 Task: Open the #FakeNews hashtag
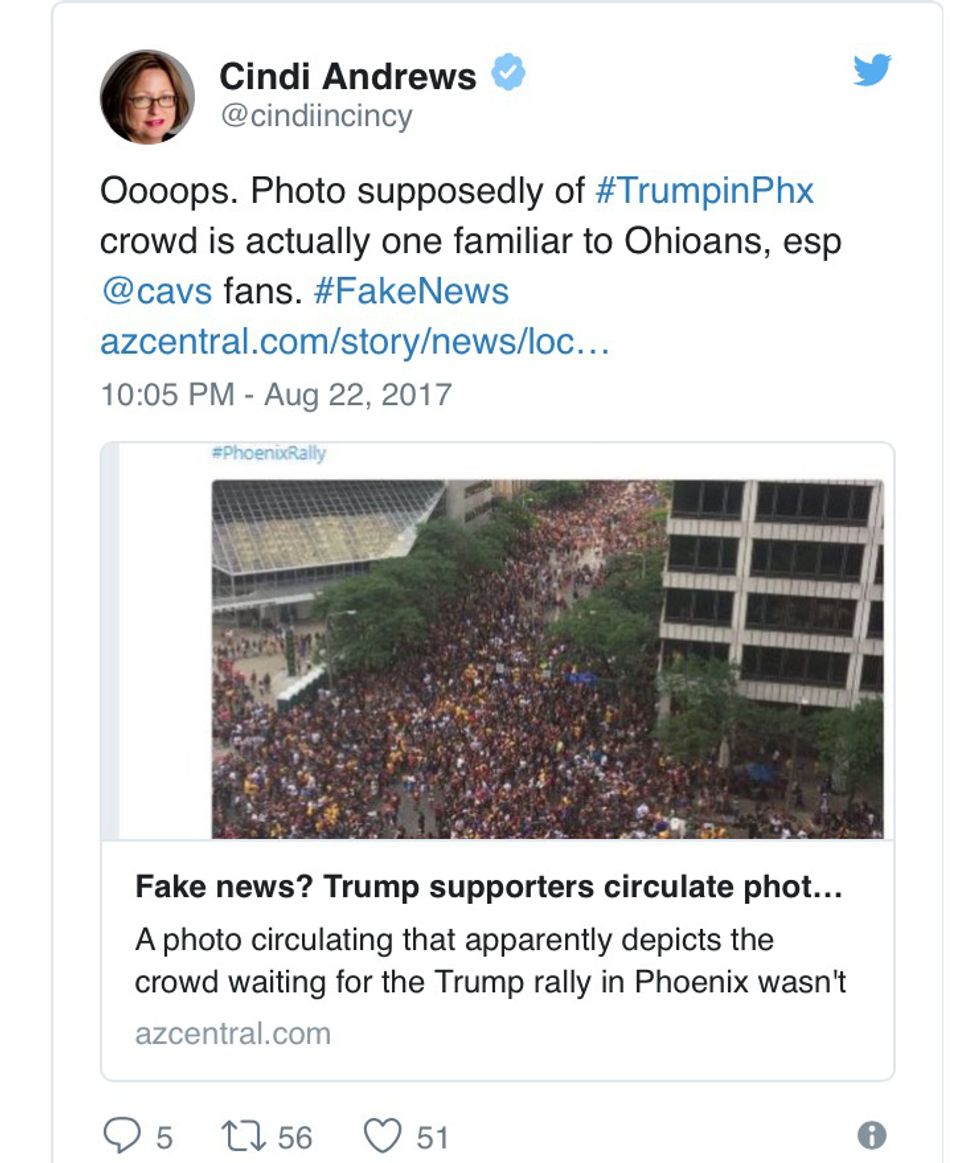[410, 291]
